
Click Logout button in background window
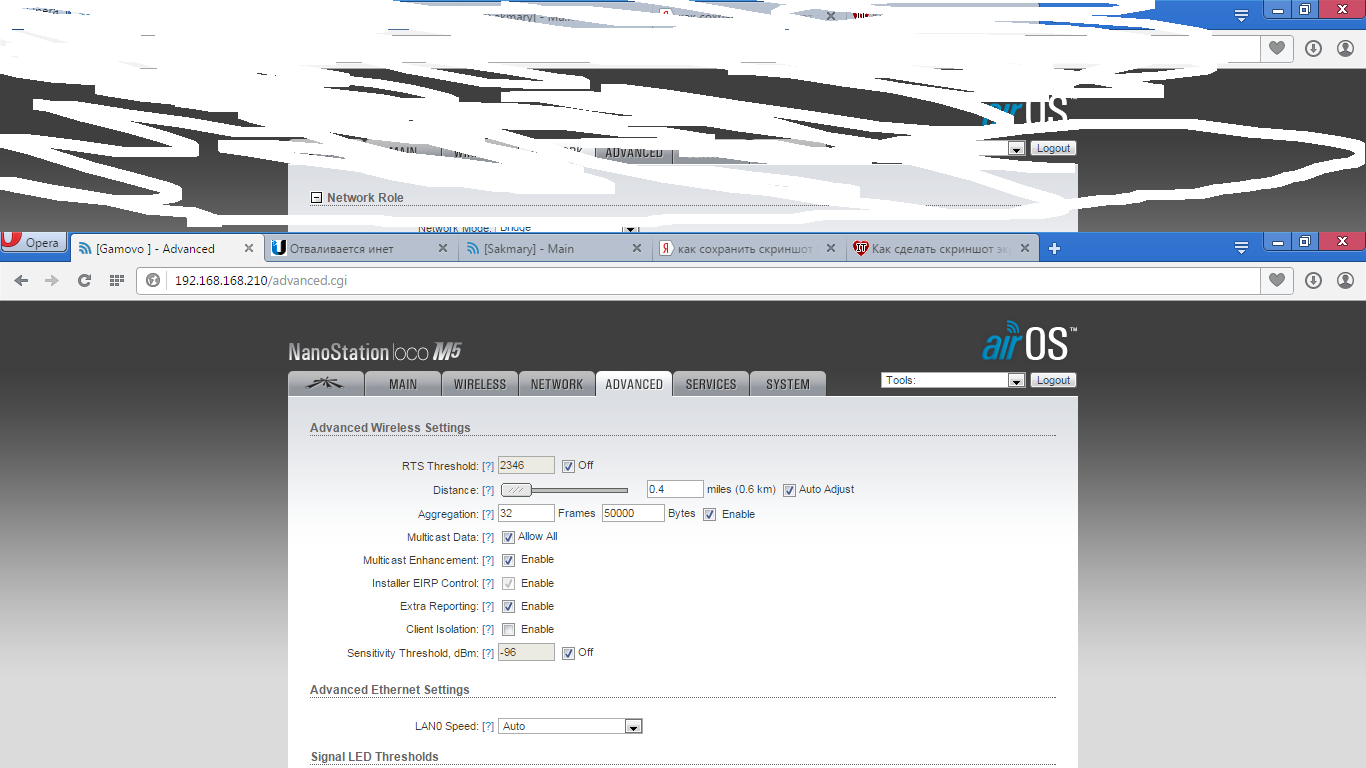tap(1053, 148)
